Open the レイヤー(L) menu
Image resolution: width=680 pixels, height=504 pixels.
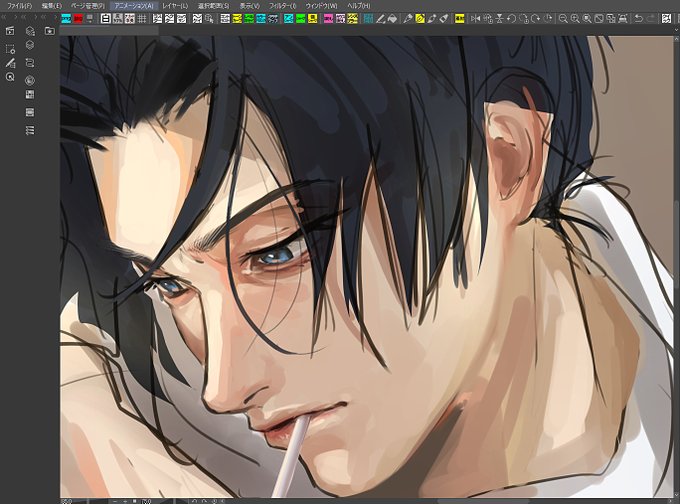[175, 6]
